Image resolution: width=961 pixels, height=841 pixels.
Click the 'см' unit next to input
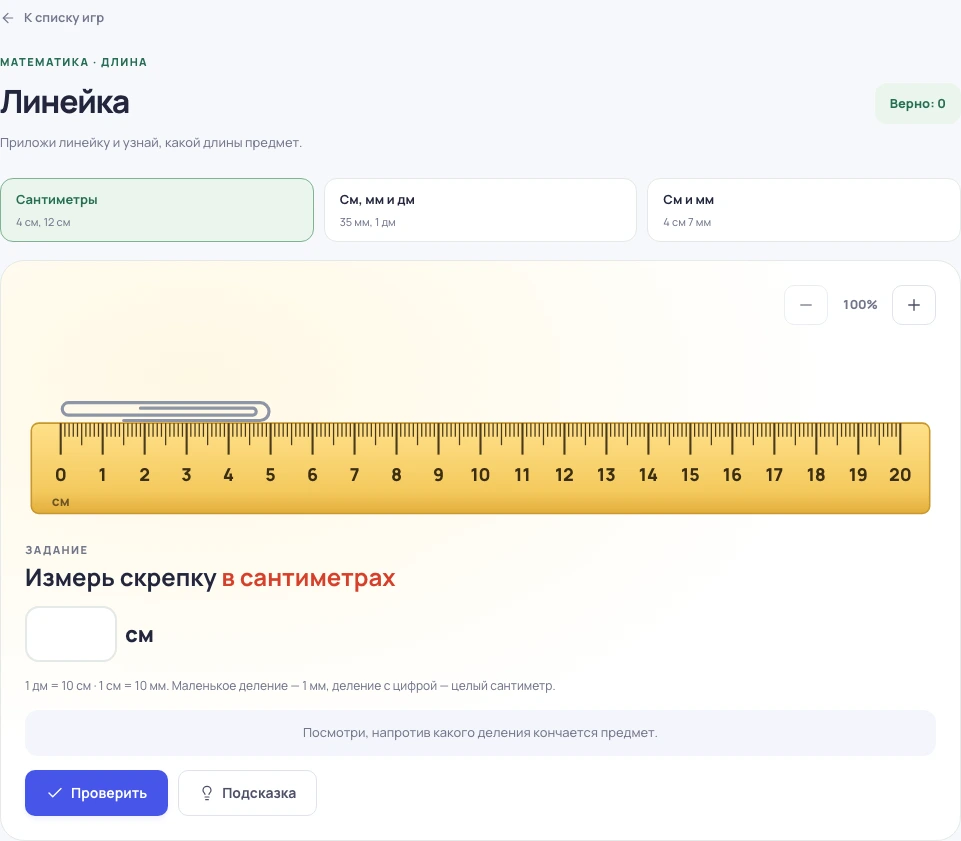[x=139, y=636]
